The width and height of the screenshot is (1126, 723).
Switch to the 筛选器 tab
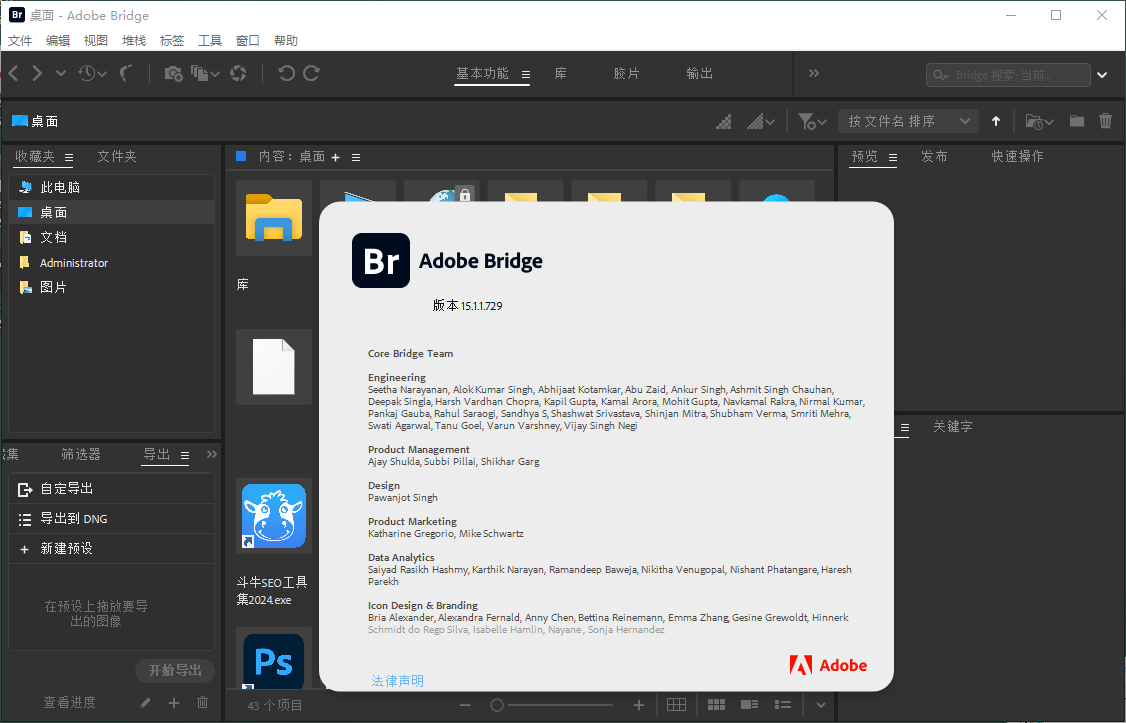point(81,454)
